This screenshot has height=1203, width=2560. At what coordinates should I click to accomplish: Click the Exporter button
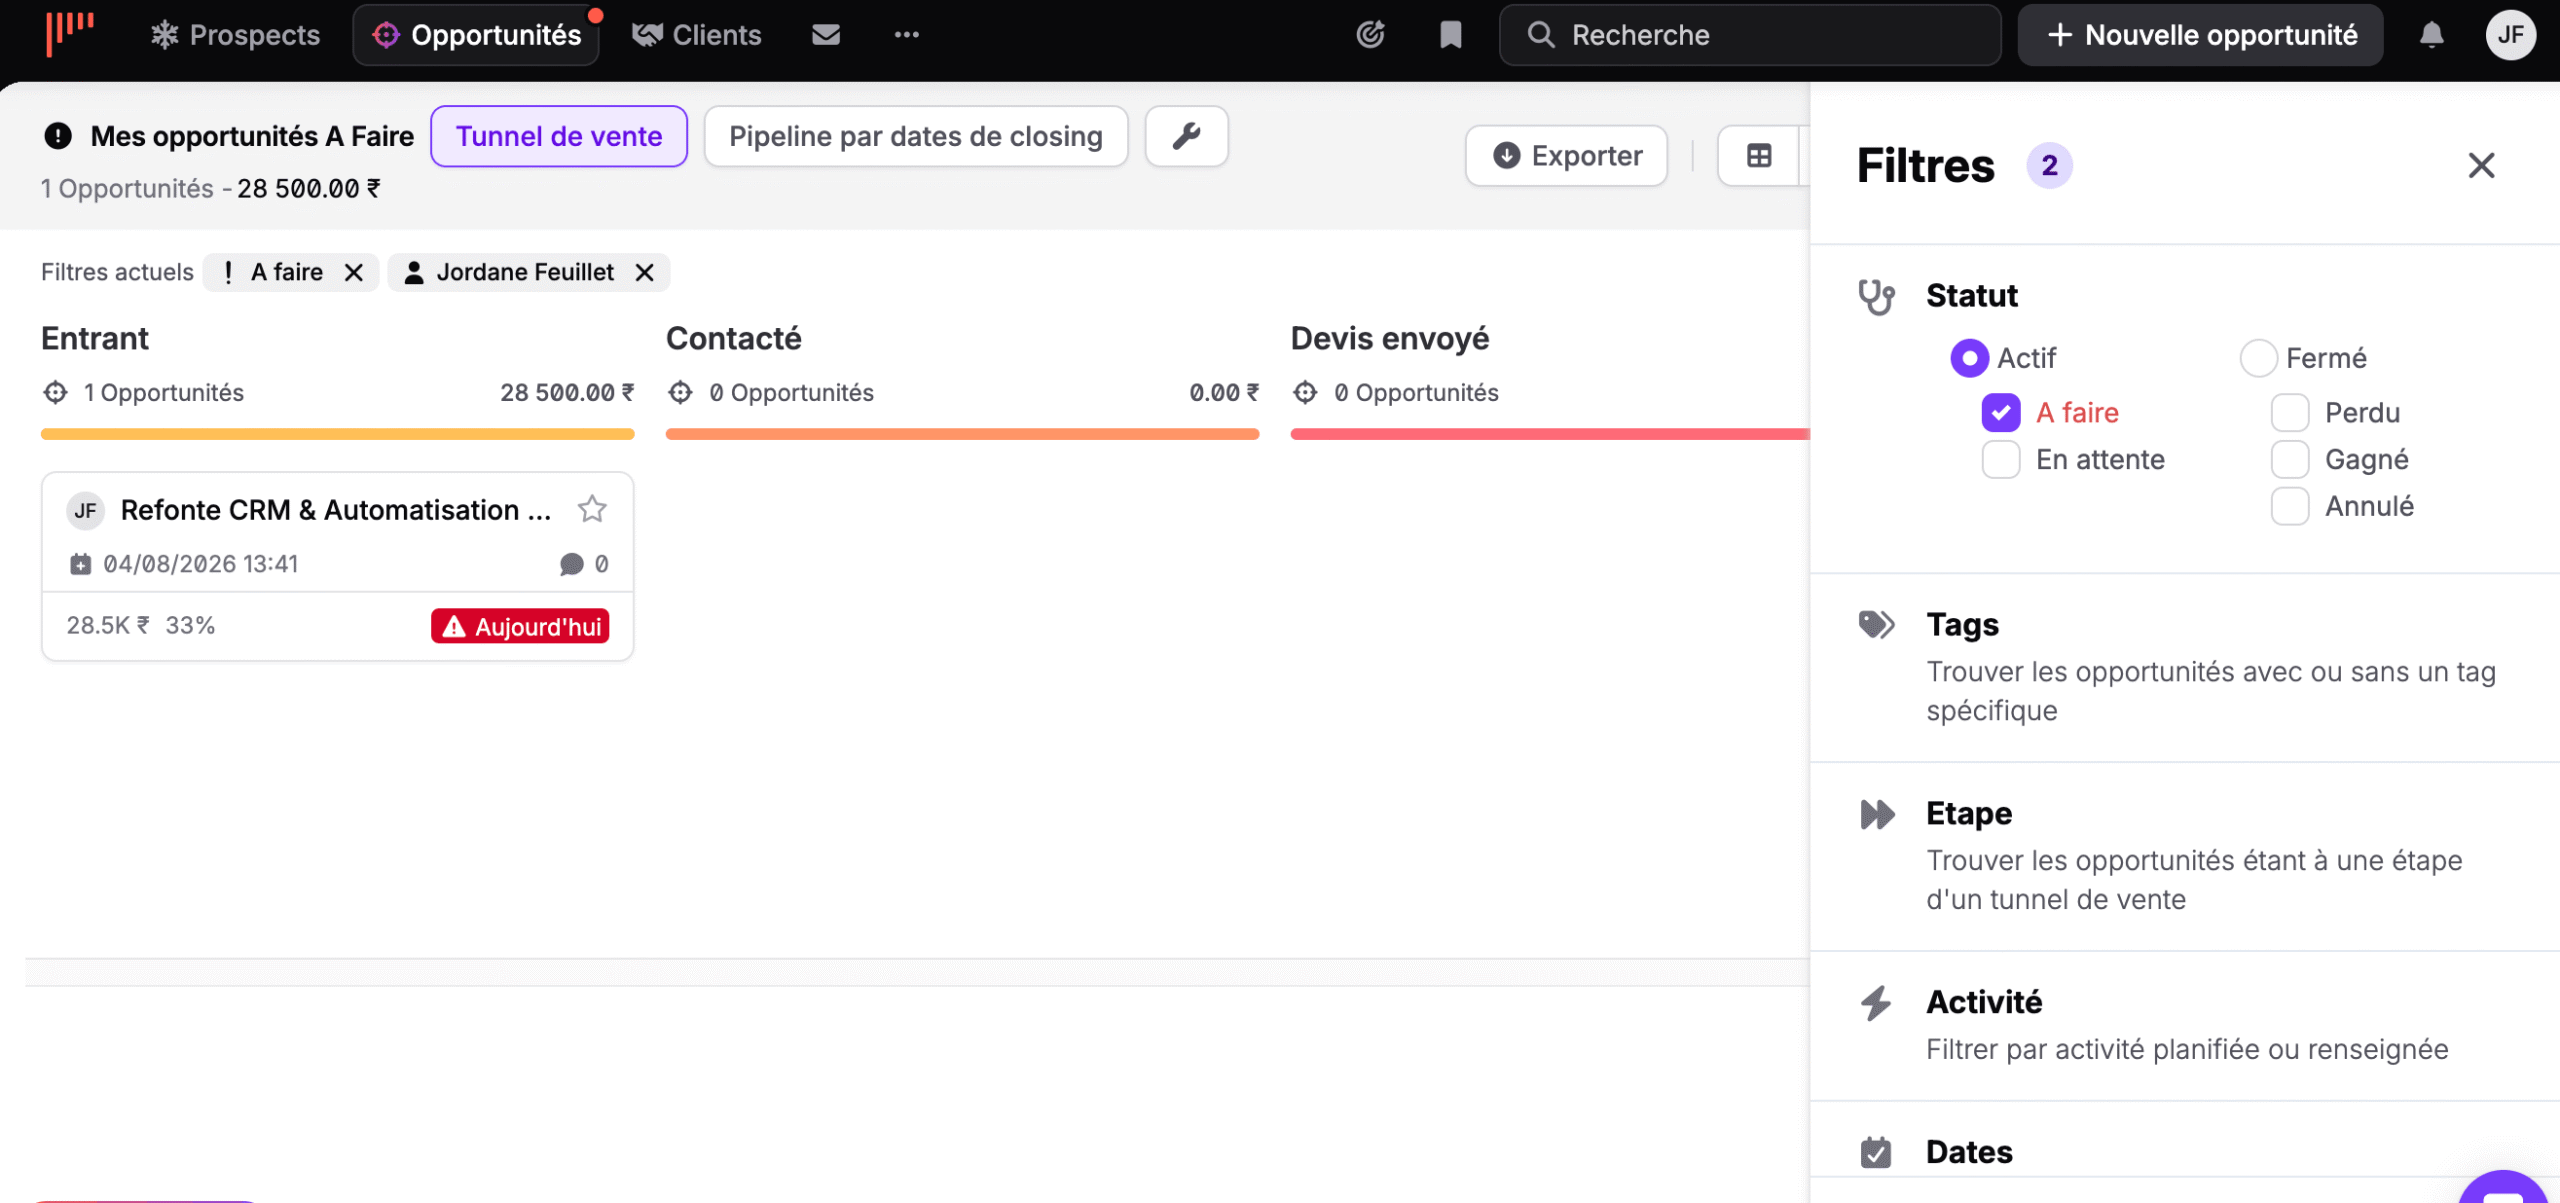[x=1566, y=156]
